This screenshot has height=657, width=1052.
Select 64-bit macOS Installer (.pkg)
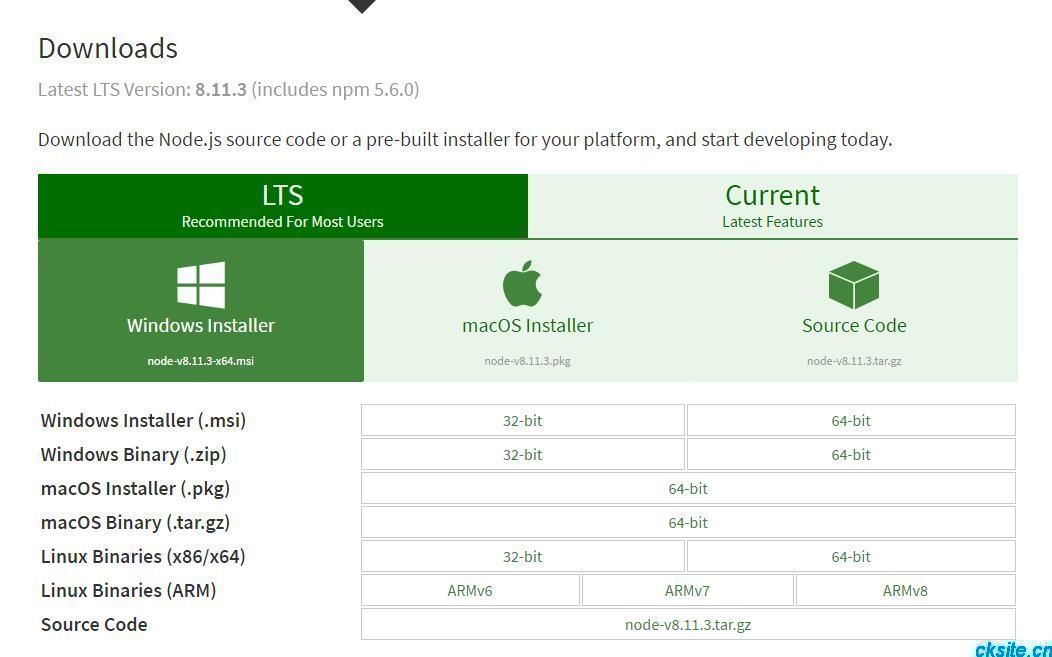(x=688, y=489)
